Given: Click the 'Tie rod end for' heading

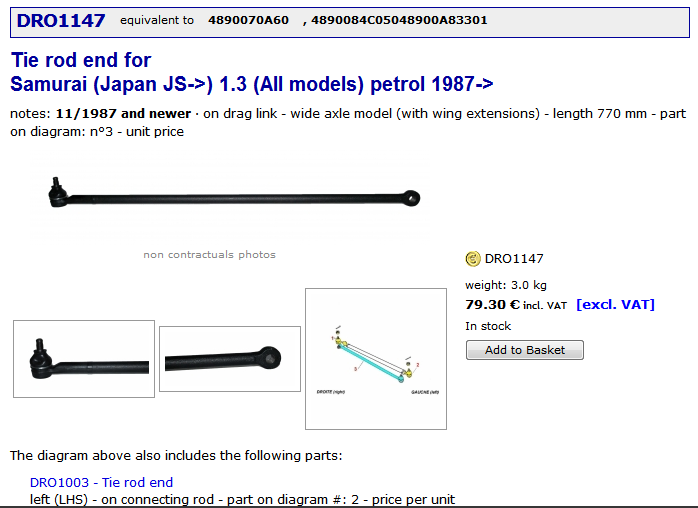Looking at the screenshot, I should click(x=81, y=60).
